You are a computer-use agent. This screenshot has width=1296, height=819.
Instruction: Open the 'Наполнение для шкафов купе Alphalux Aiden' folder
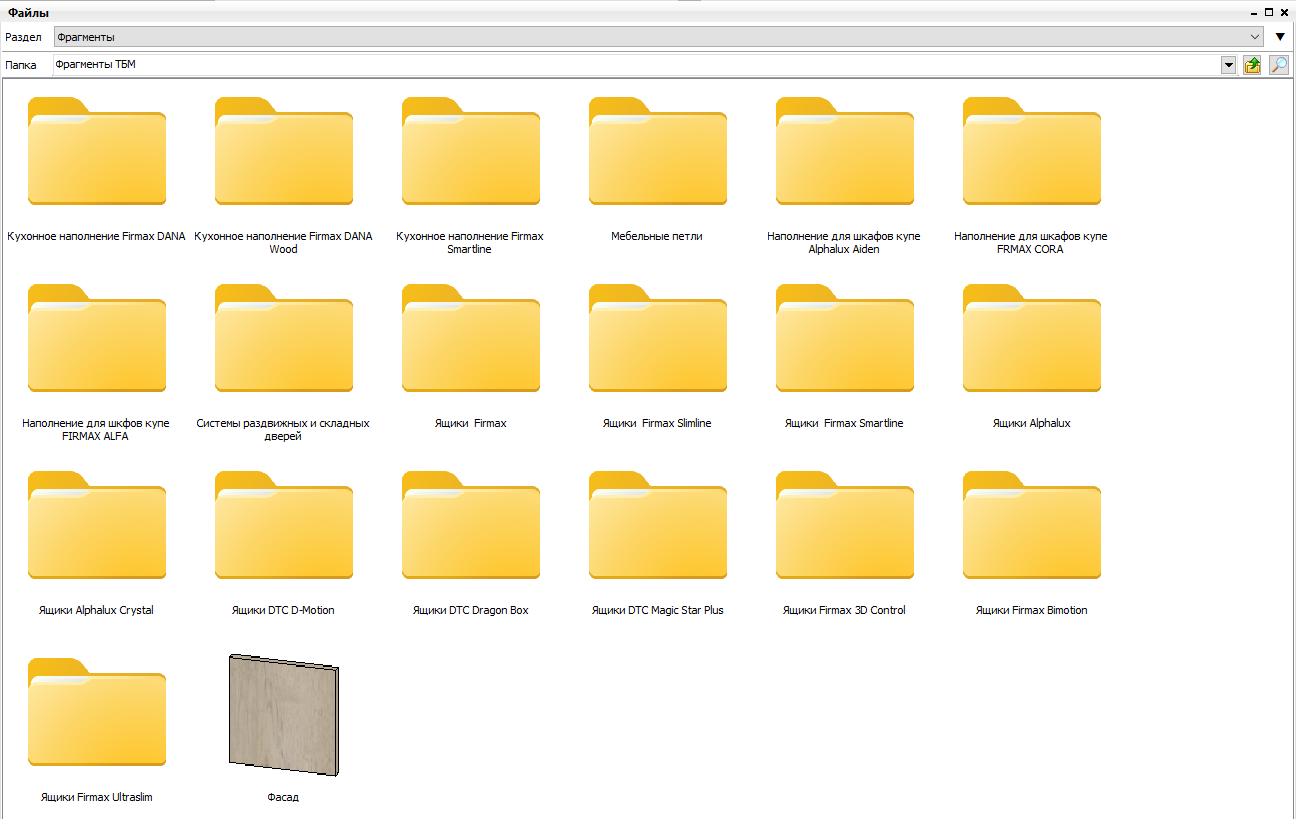(845, 152)
